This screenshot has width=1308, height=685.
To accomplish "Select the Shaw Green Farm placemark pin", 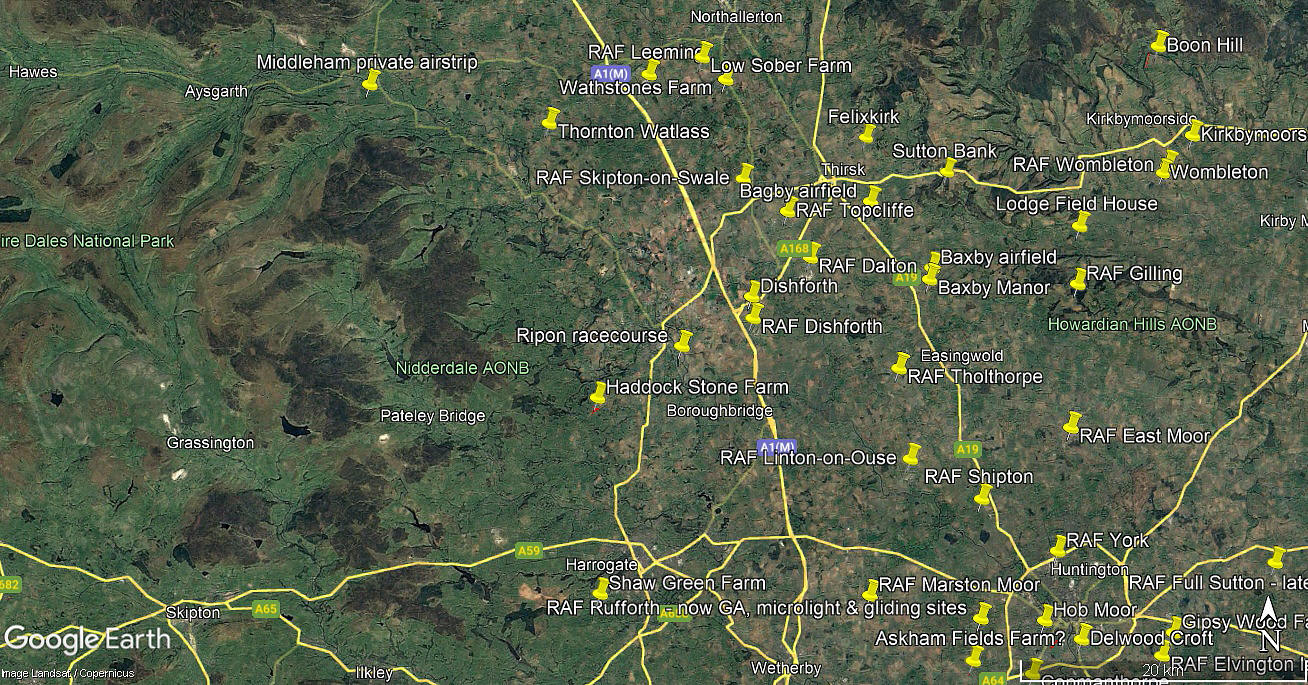I will 601,588.
